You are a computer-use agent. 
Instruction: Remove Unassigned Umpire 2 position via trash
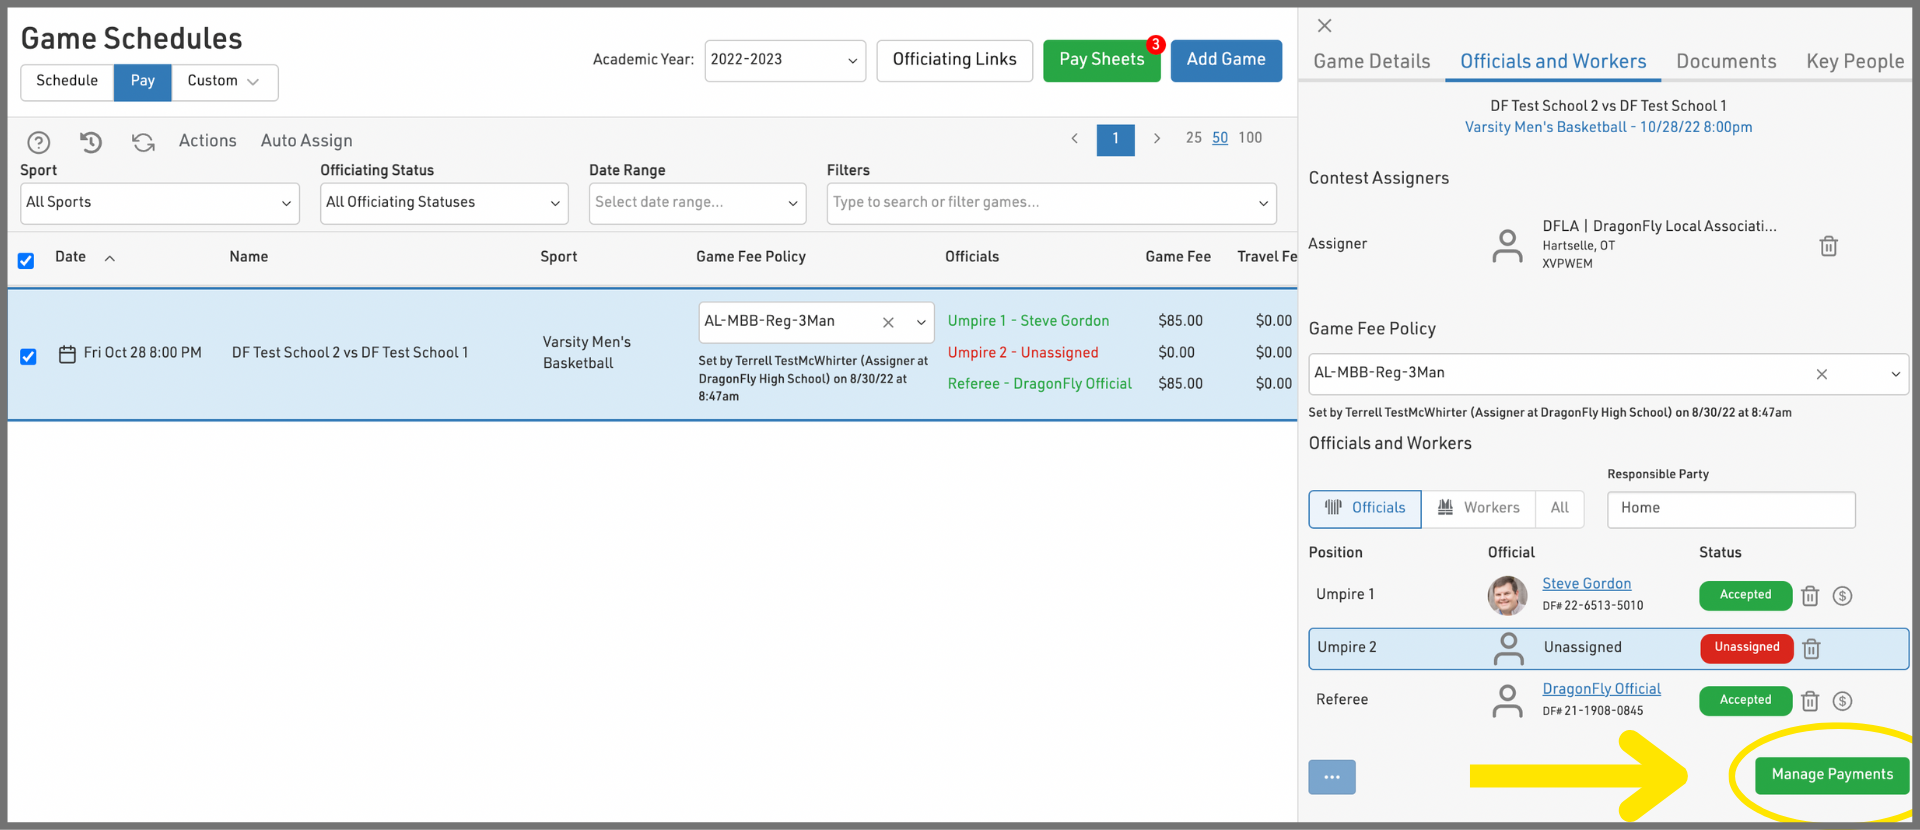1811,649
